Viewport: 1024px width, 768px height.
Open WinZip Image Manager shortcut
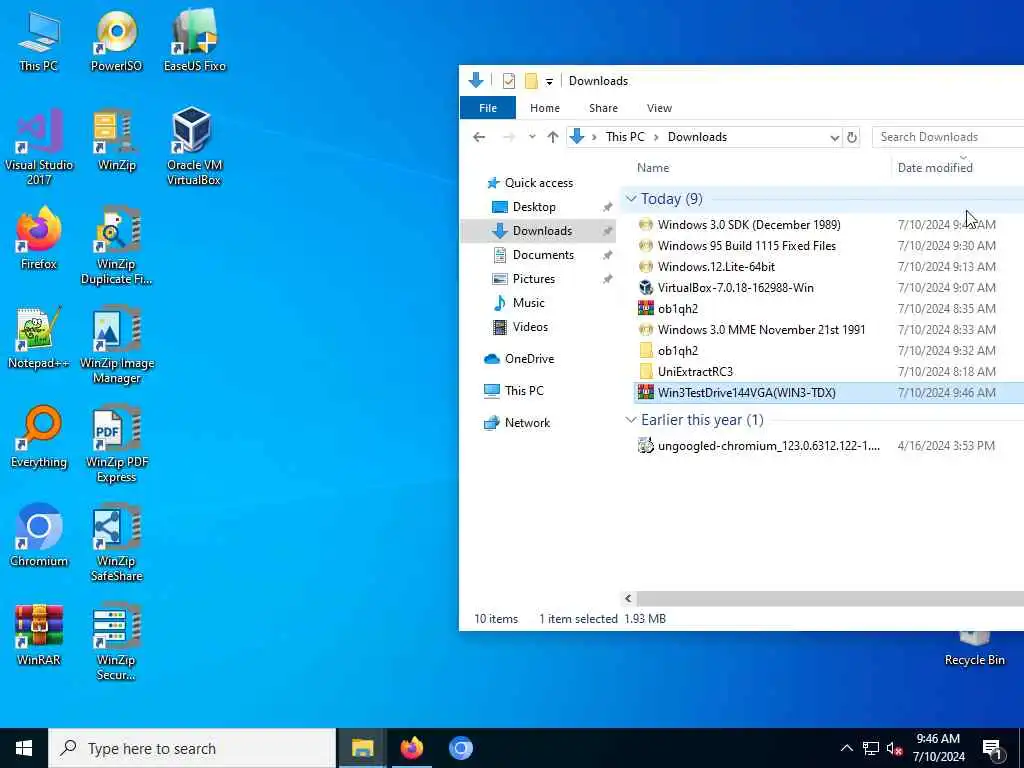tap(116, 345)
